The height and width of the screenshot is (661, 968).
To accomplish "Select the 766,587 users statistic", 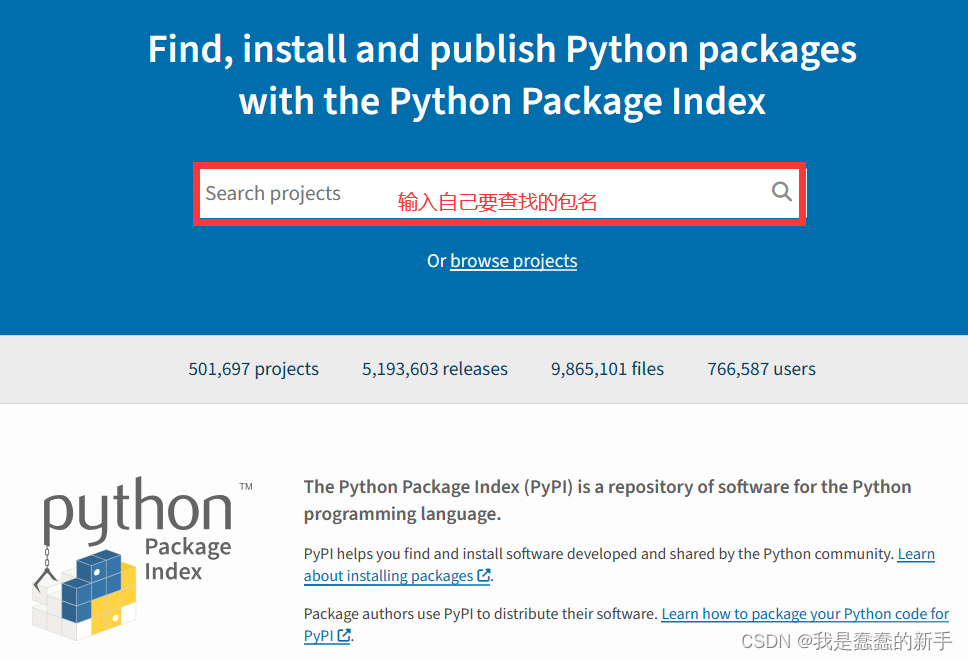I will (761, 369).
